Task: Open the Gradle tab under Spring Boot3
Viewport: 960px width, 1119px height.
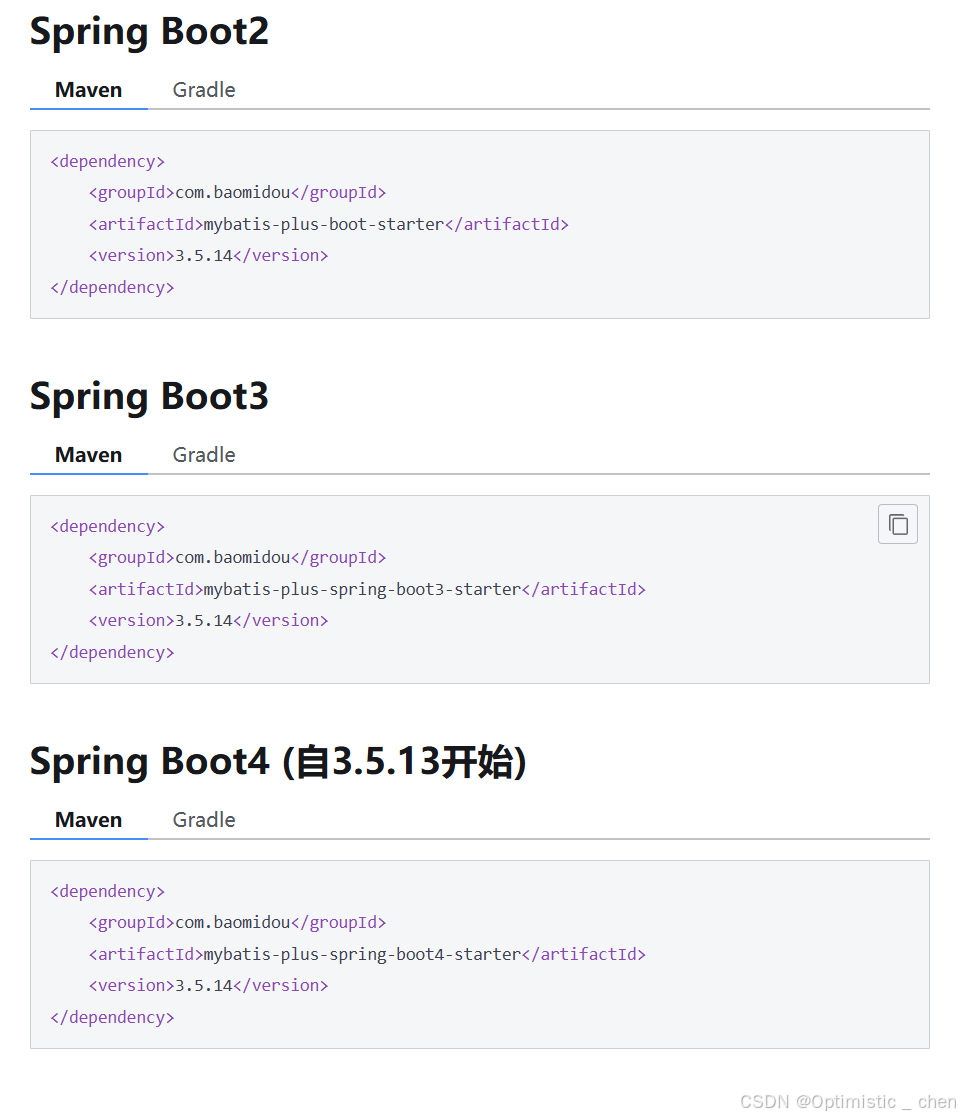Action: [x=203, y=454]
